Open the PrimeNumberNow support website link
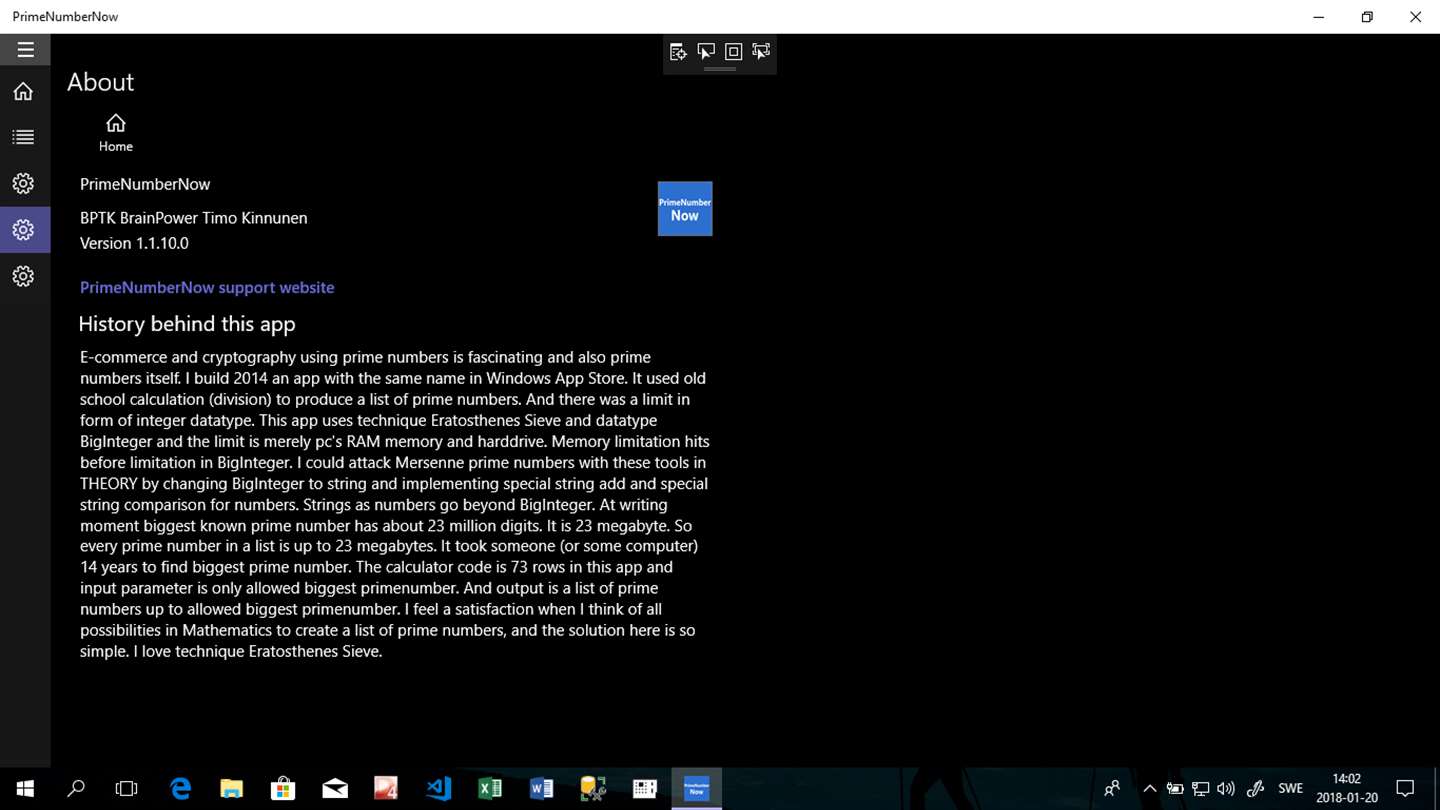 click(207, 287)
